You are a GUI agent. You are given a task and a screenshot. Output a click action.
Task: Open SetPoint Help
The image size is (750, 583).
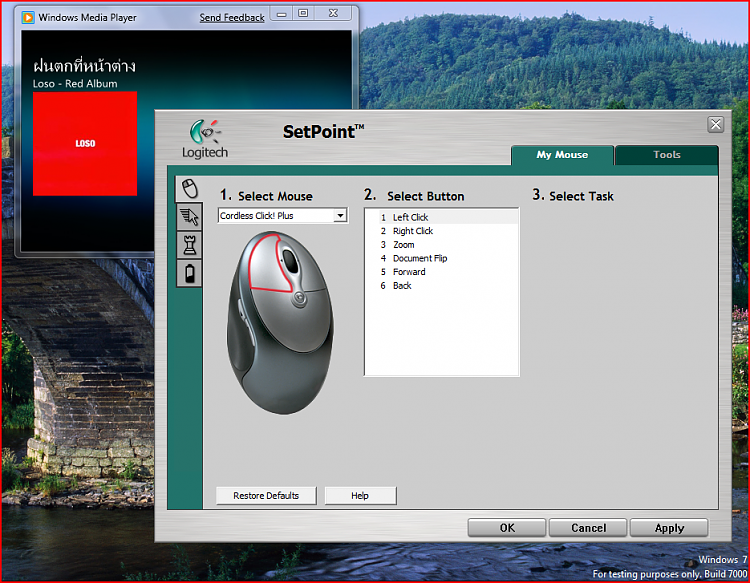[x=360, y=495]
